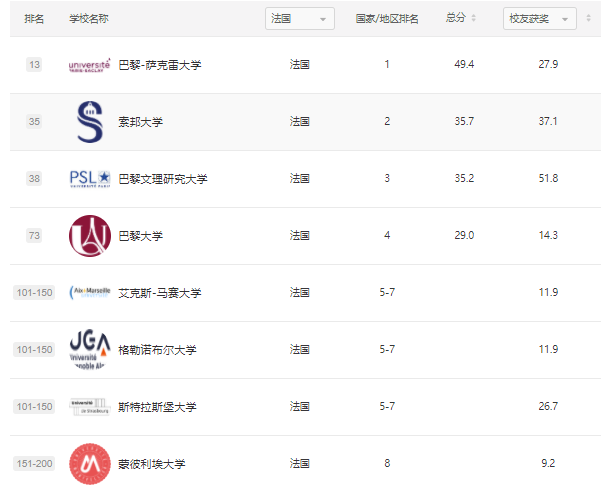Open the 蒙彼利埃大学 link

click(152, 464)
